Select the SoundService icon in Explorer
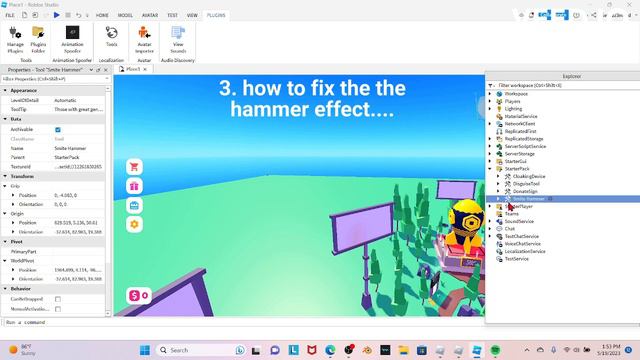This screenshot has width=640, height=360. [499, 221]
